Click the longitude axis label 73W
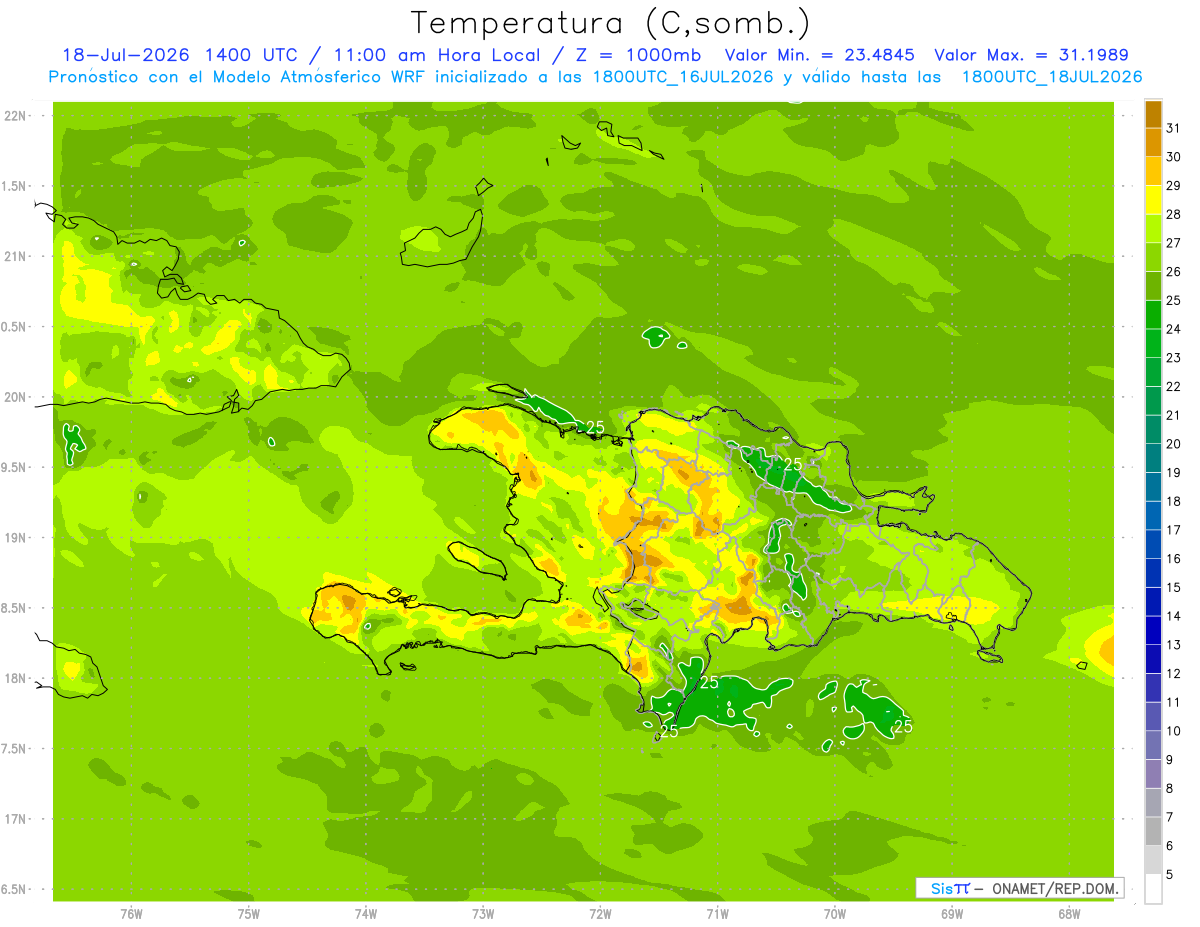 [482, 914]
